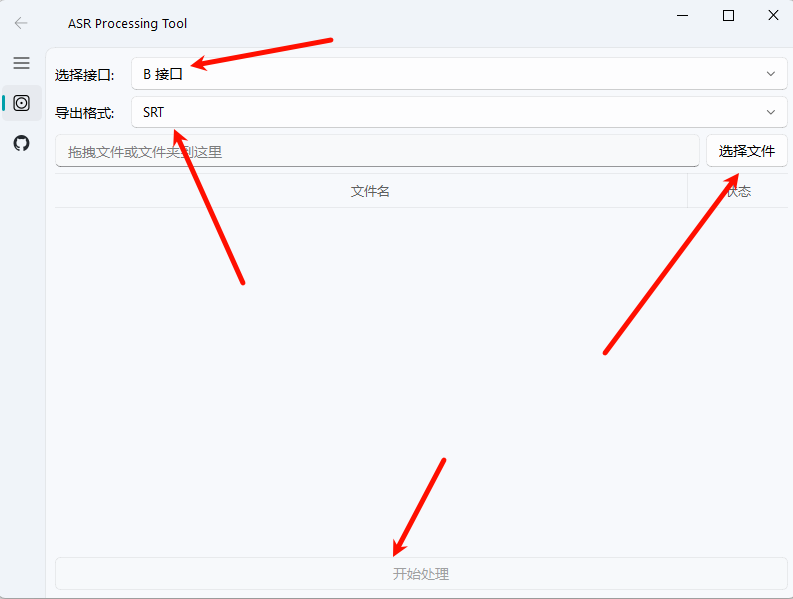
Task: Click the 拖拽文件或文件夹到这里 input field
Action: pyautogui.click(x=376, y=152)
